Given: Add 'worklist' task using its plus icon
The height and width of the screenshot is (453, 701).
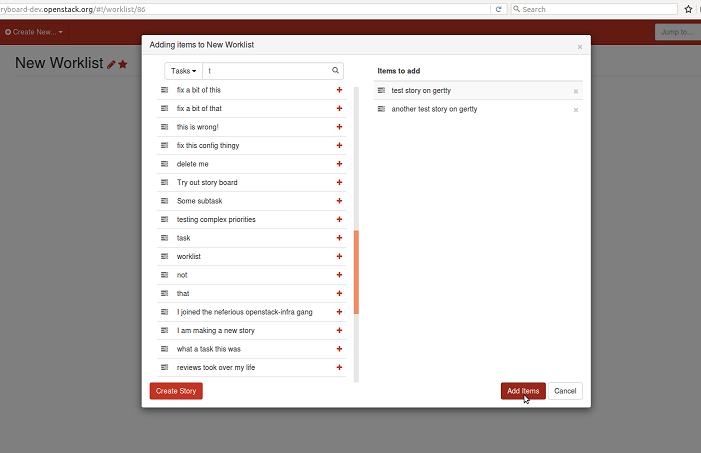Looking at the screenshot, I should (x=339, y=256).
